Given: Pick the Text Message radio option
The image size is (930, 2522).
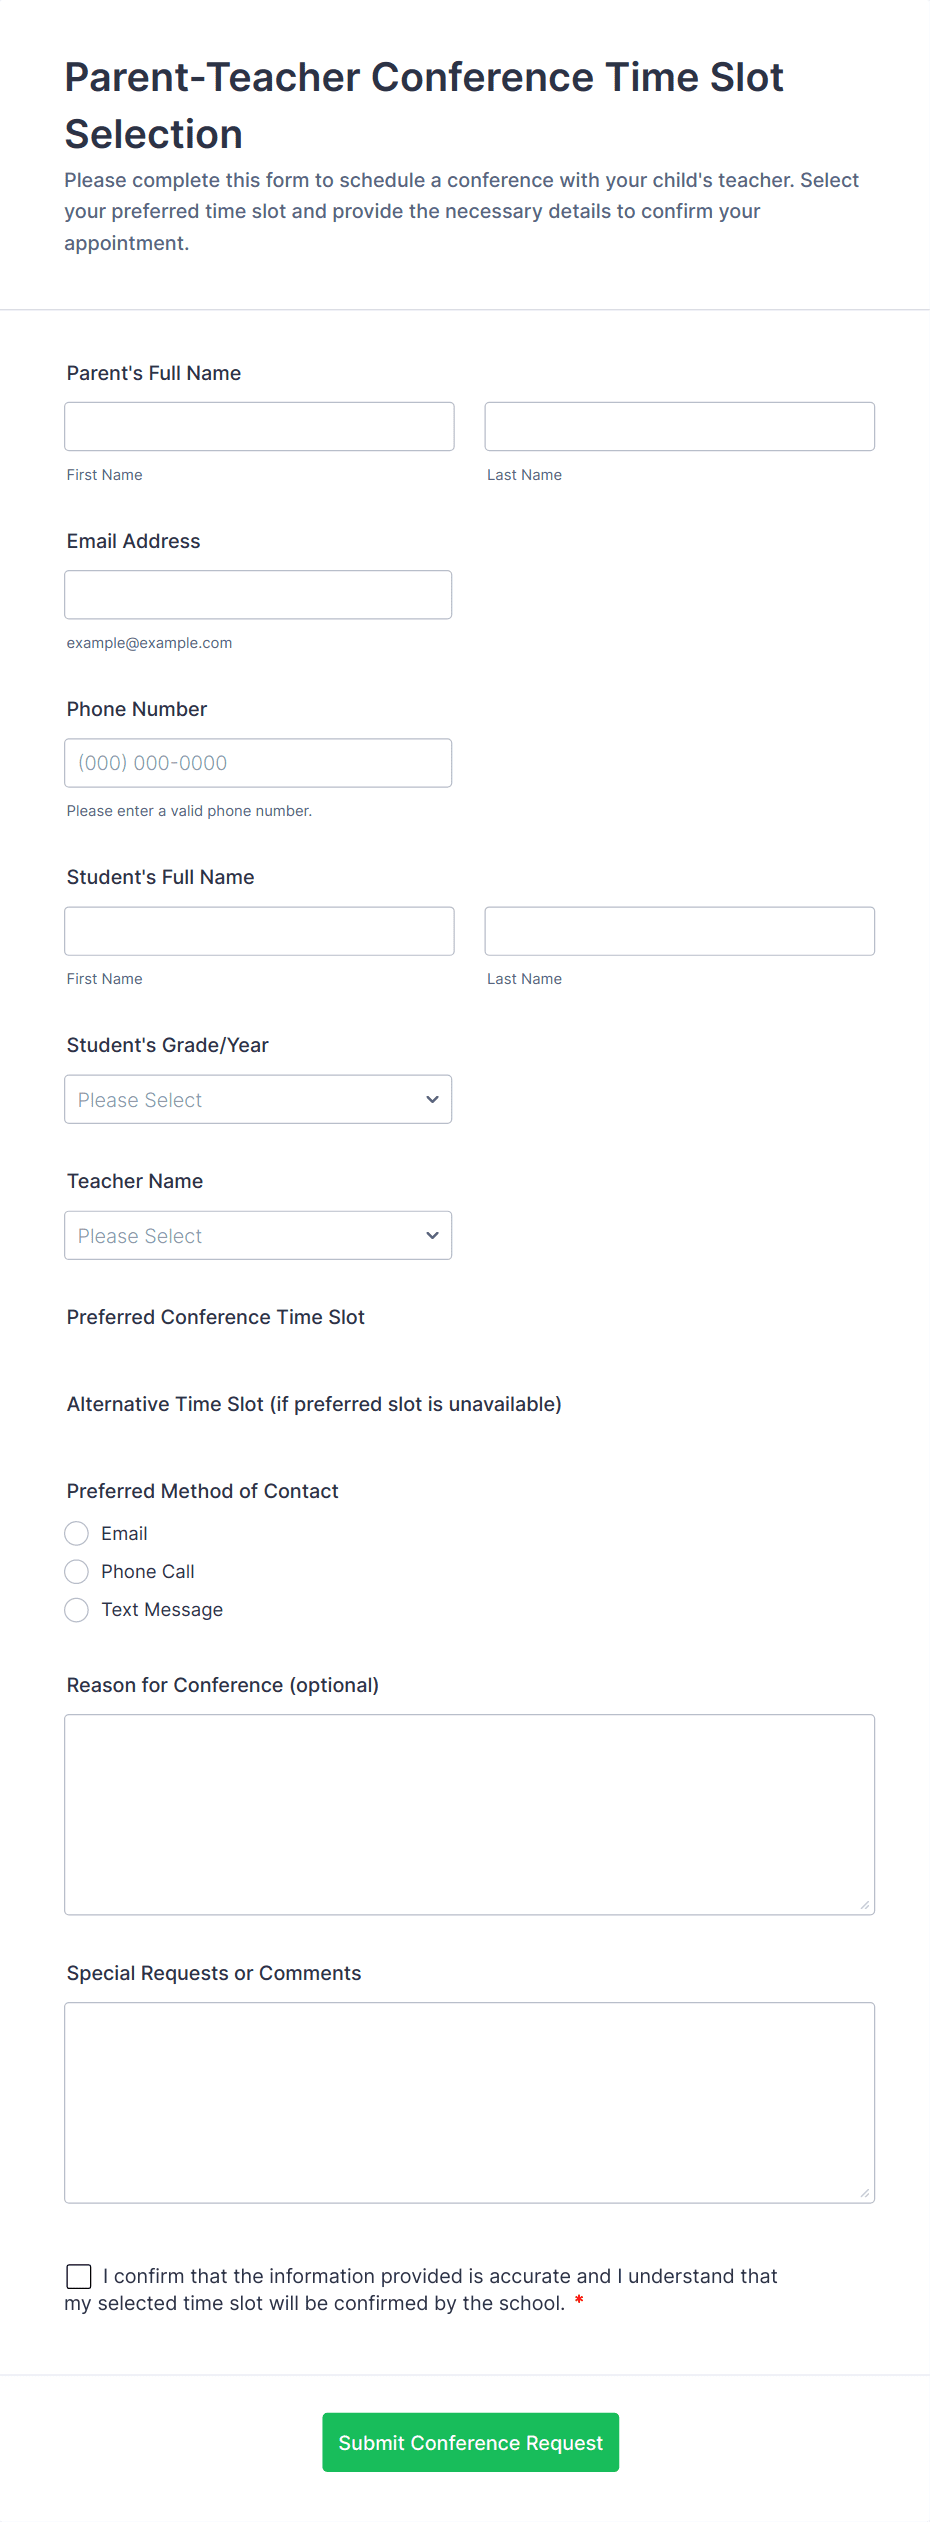Looking at the screenshot, I should point(77,1609).
